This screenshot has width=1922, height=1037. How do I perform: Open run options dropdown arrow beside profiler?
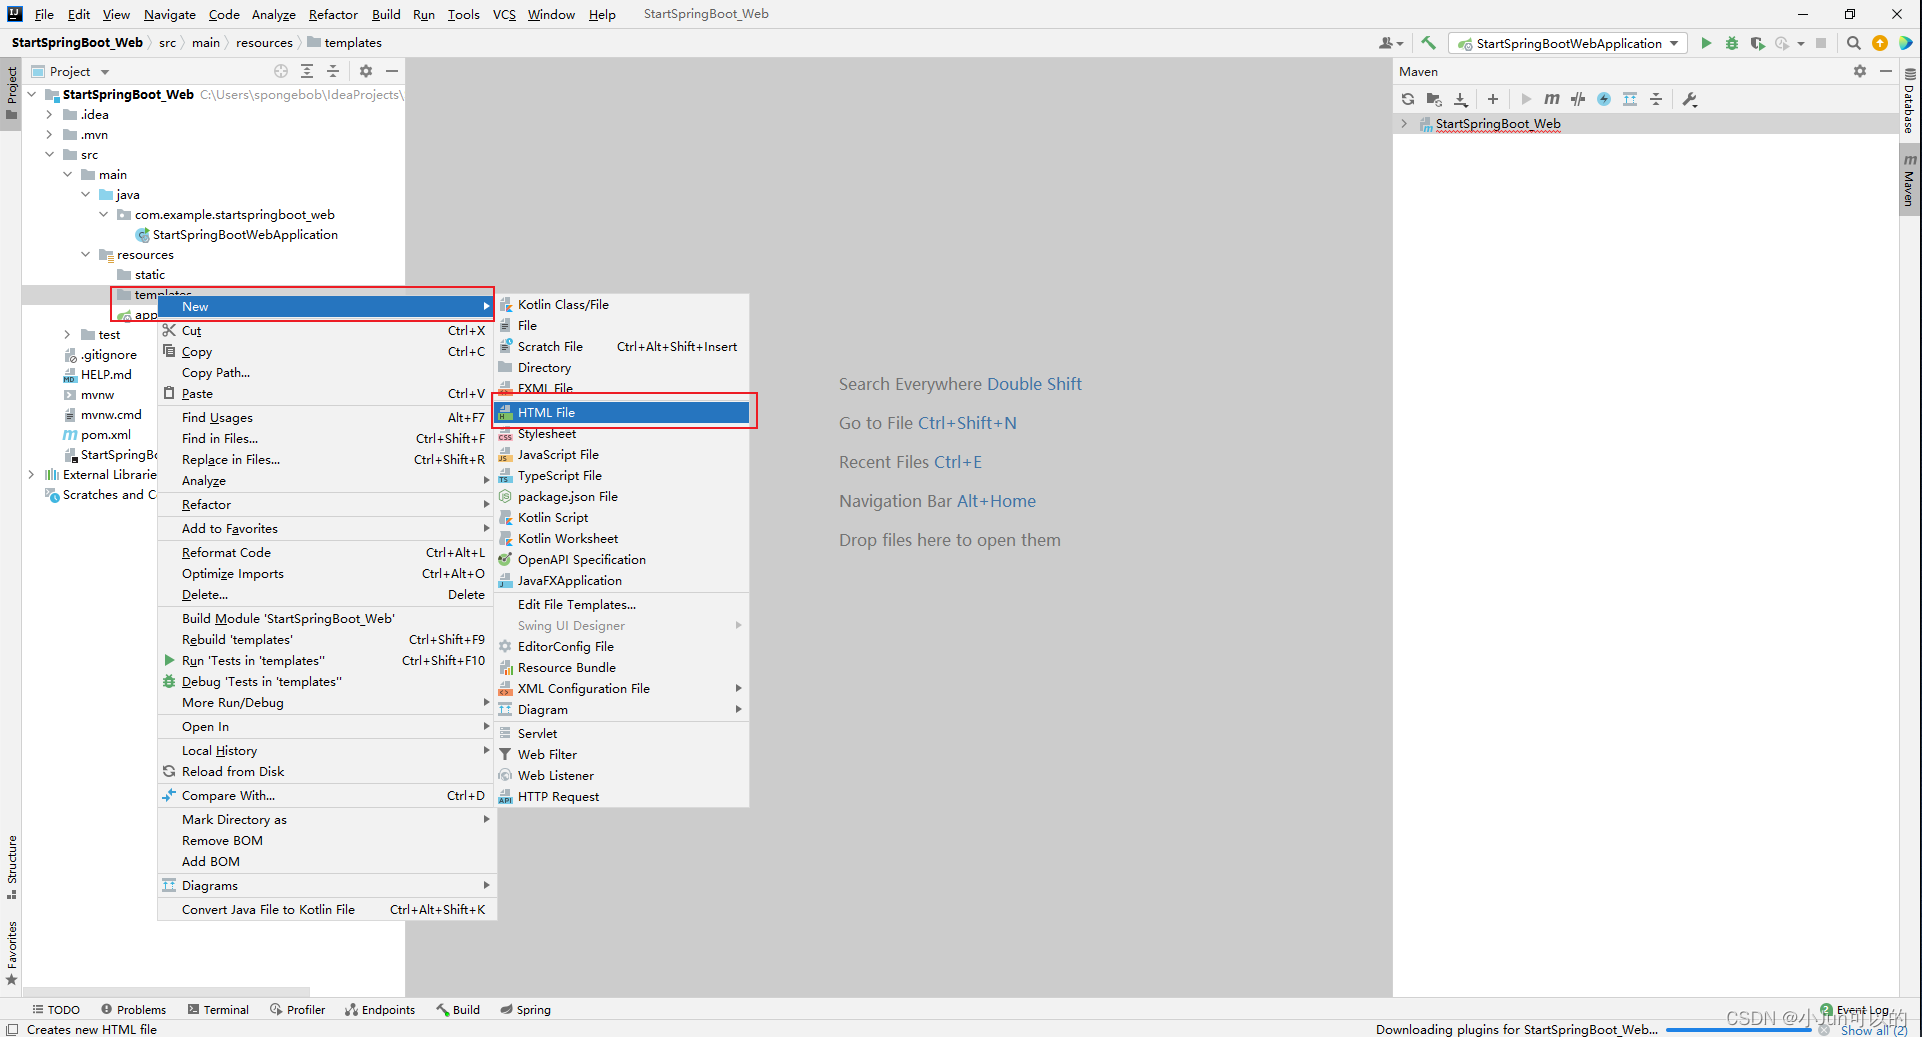1801,43
